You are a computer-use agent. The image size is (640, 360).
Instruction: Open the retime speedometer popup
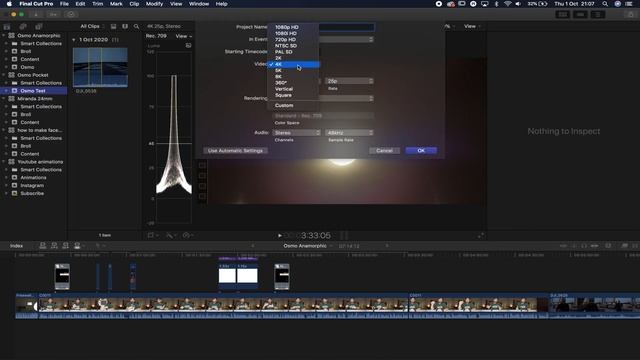click(x=188, y=236)
